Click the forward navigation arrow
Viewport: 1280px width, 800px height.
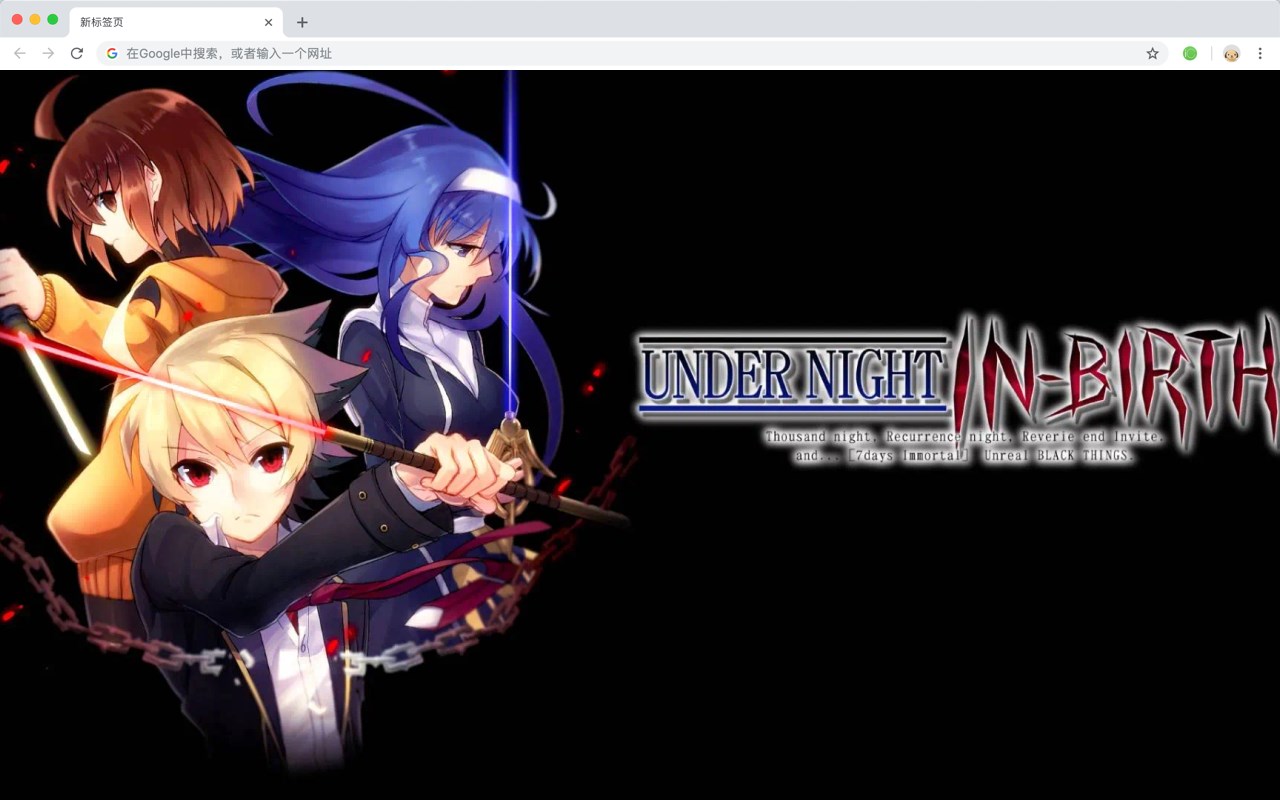[48, 53]
